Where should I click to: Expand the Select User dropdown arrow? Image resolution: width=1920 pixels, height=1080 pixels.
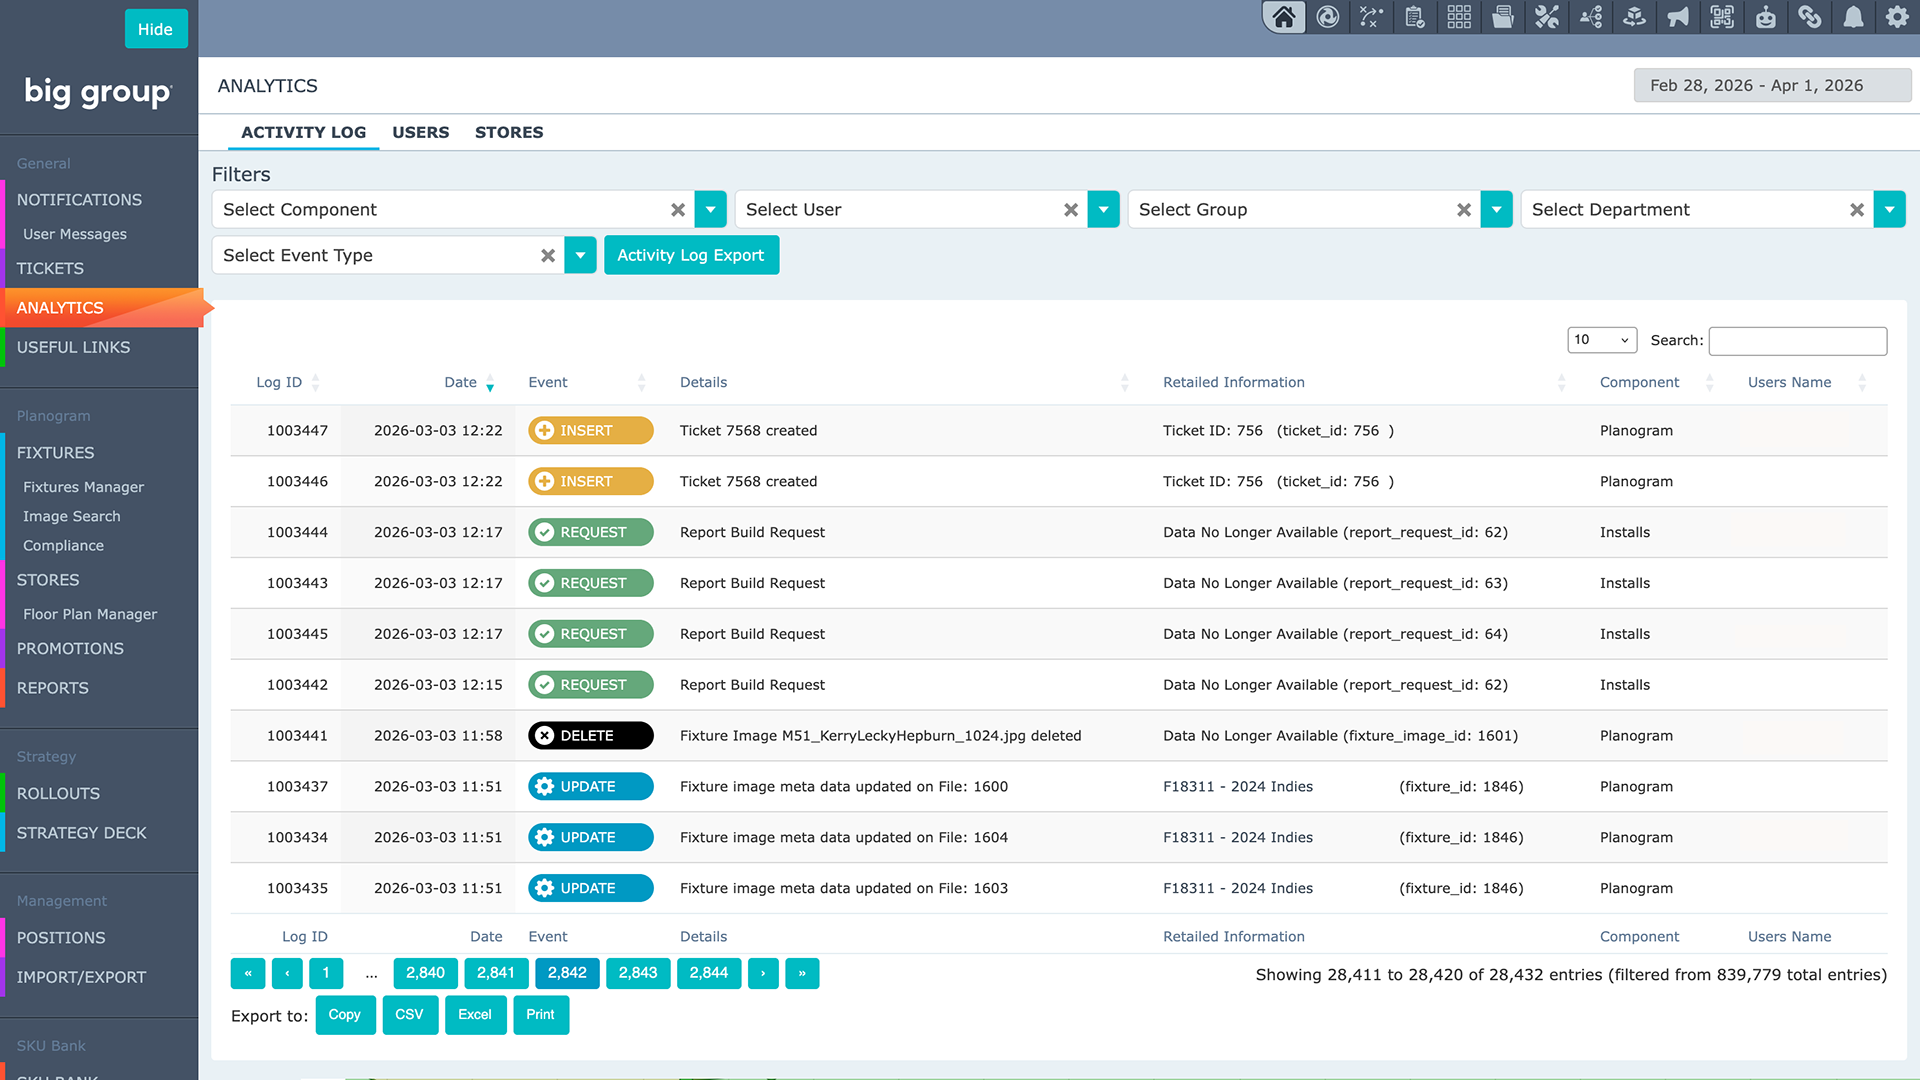pos(1104,210)
